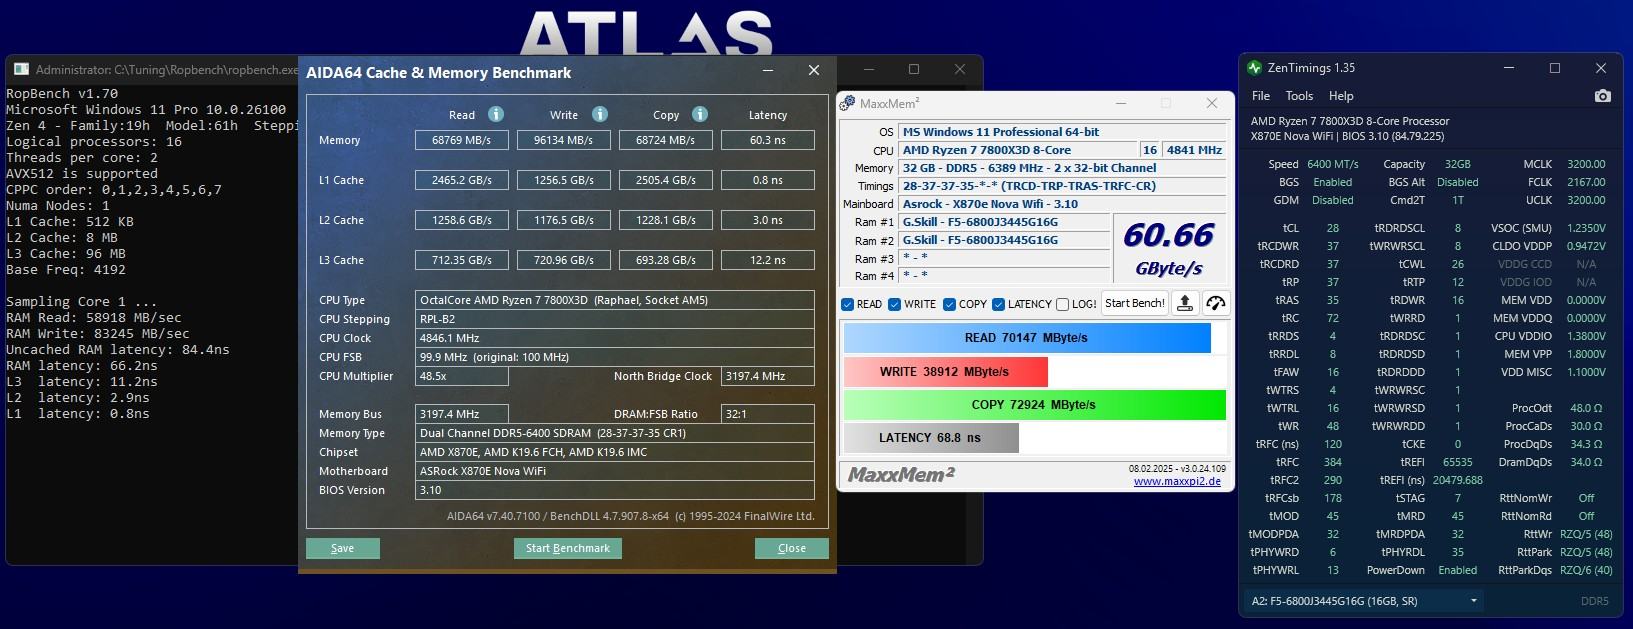The height and width of the screenshot is (629, 1633).
Task: Click the L2 Cache Write 1176.5 GB/s field
Action: tap(564, 220)
